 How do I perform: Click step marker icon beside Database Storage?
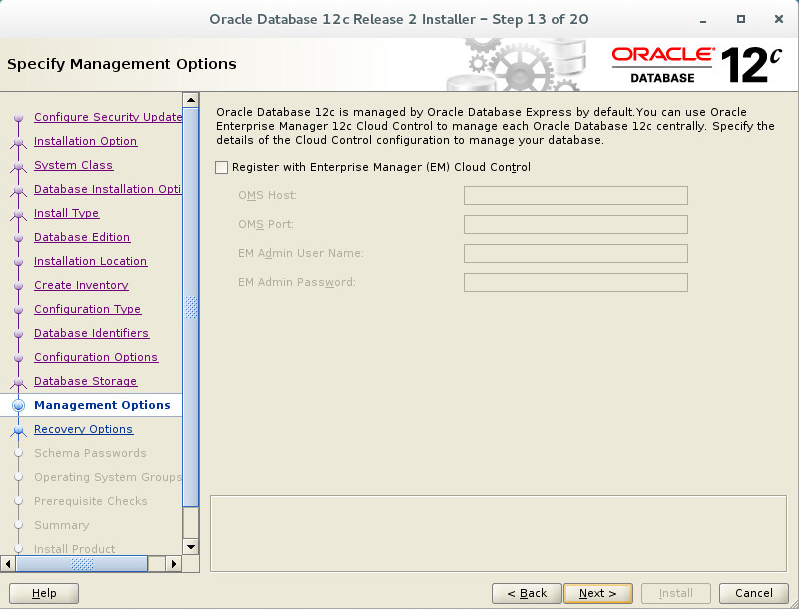(x=19, y=382)
